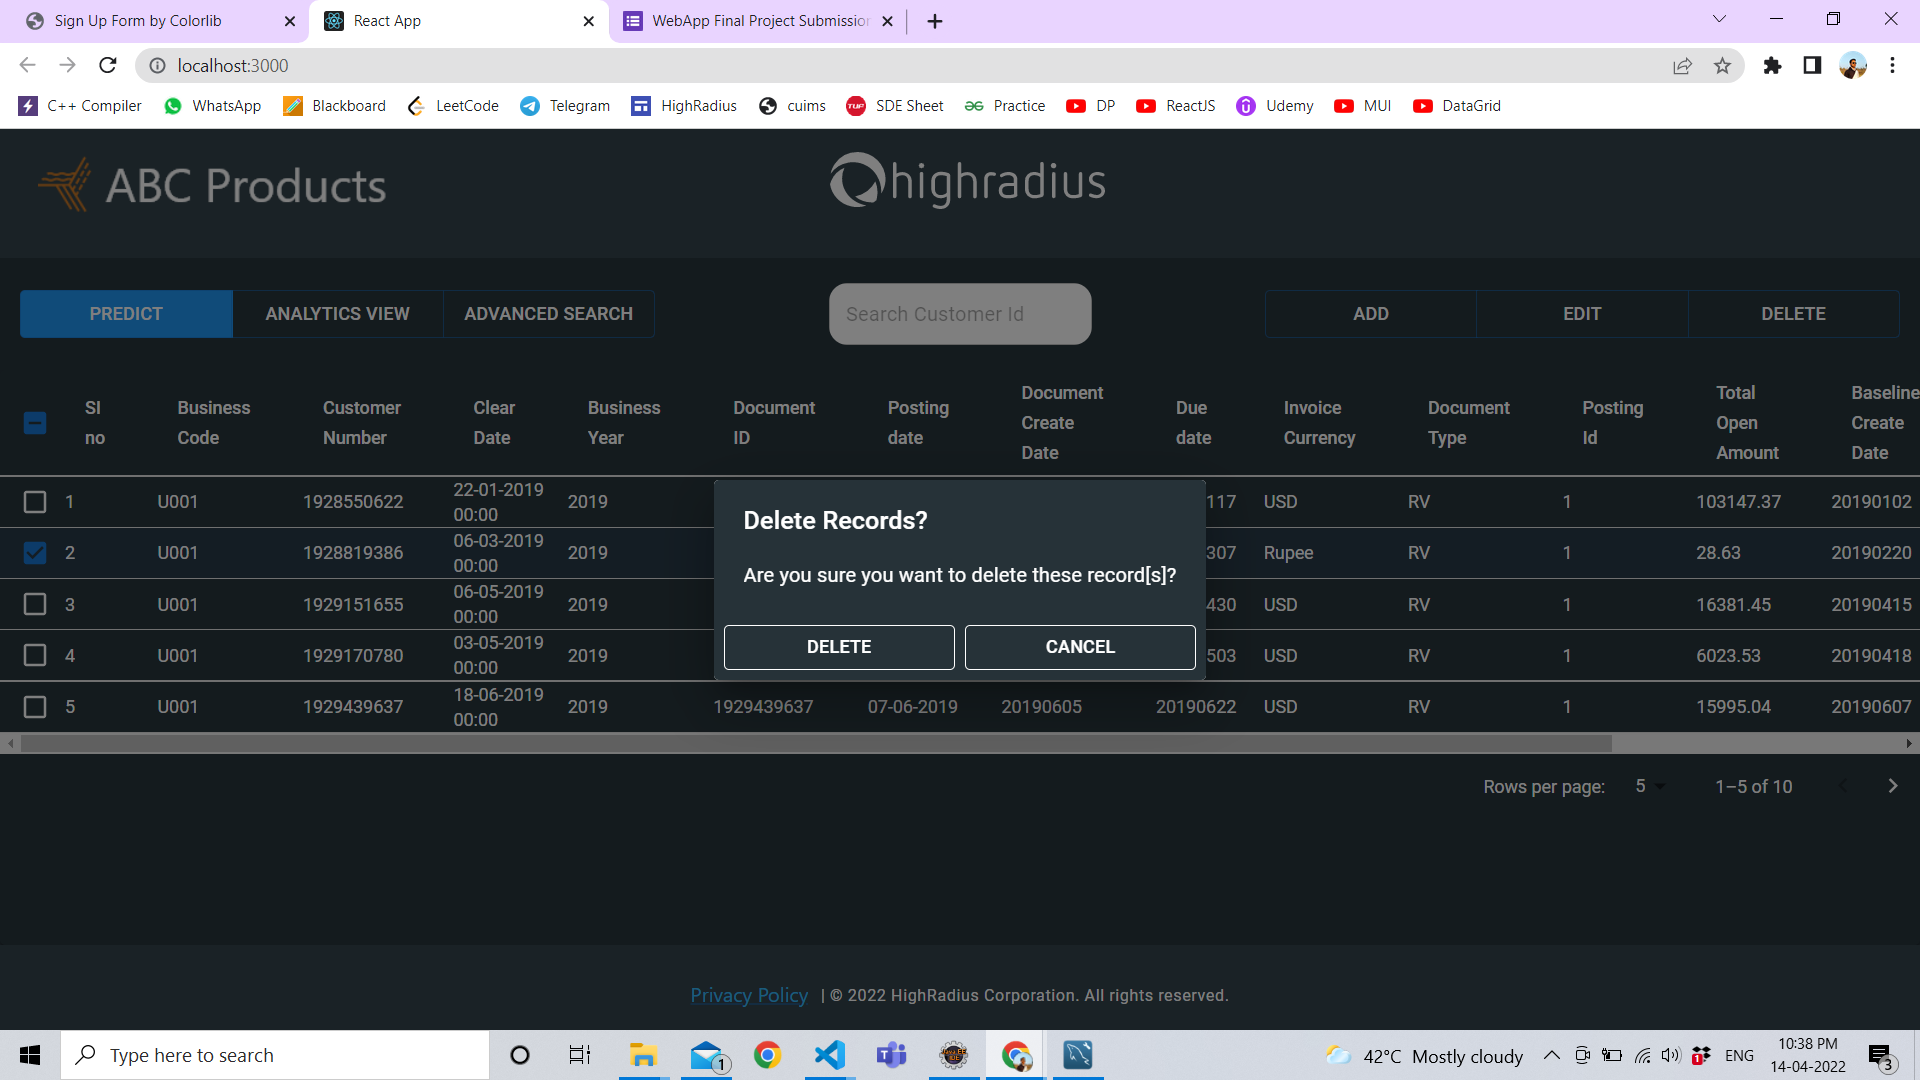
Task: Click the share icon in address bar
Action: (1683, 65)
